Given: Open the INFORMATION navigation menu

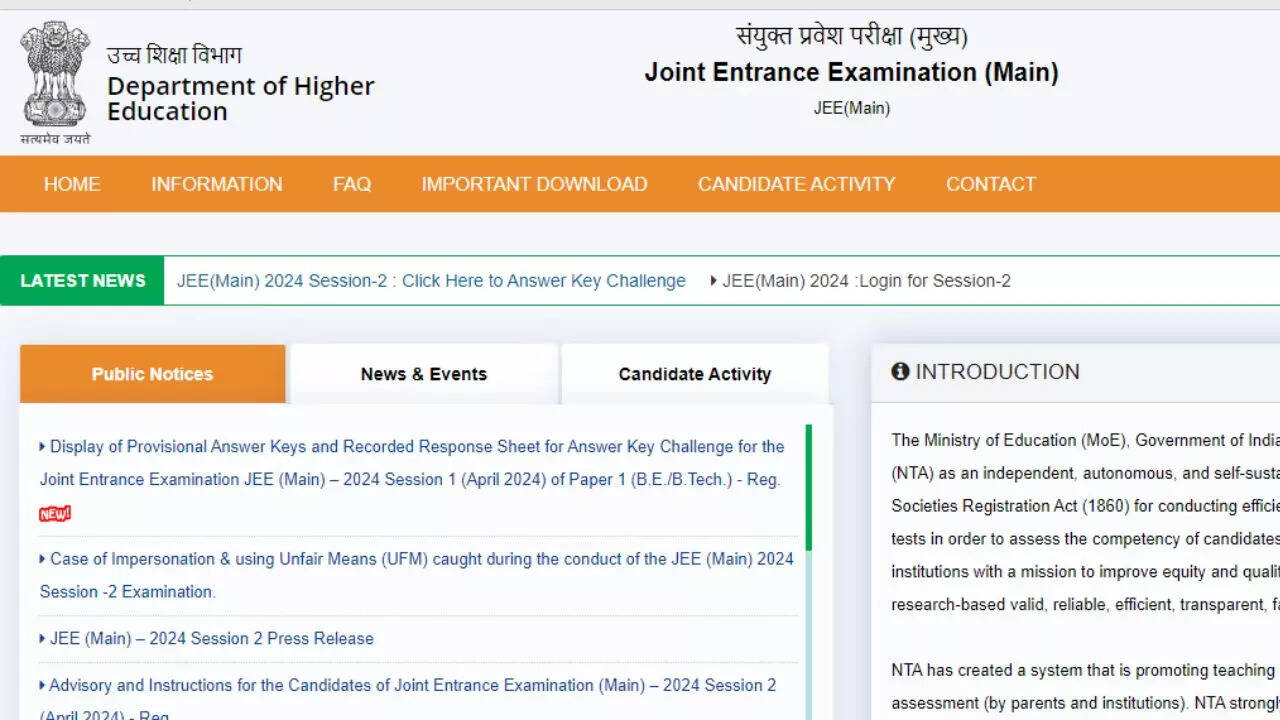Looking at the screenshot, I should (x=216, y=184).
